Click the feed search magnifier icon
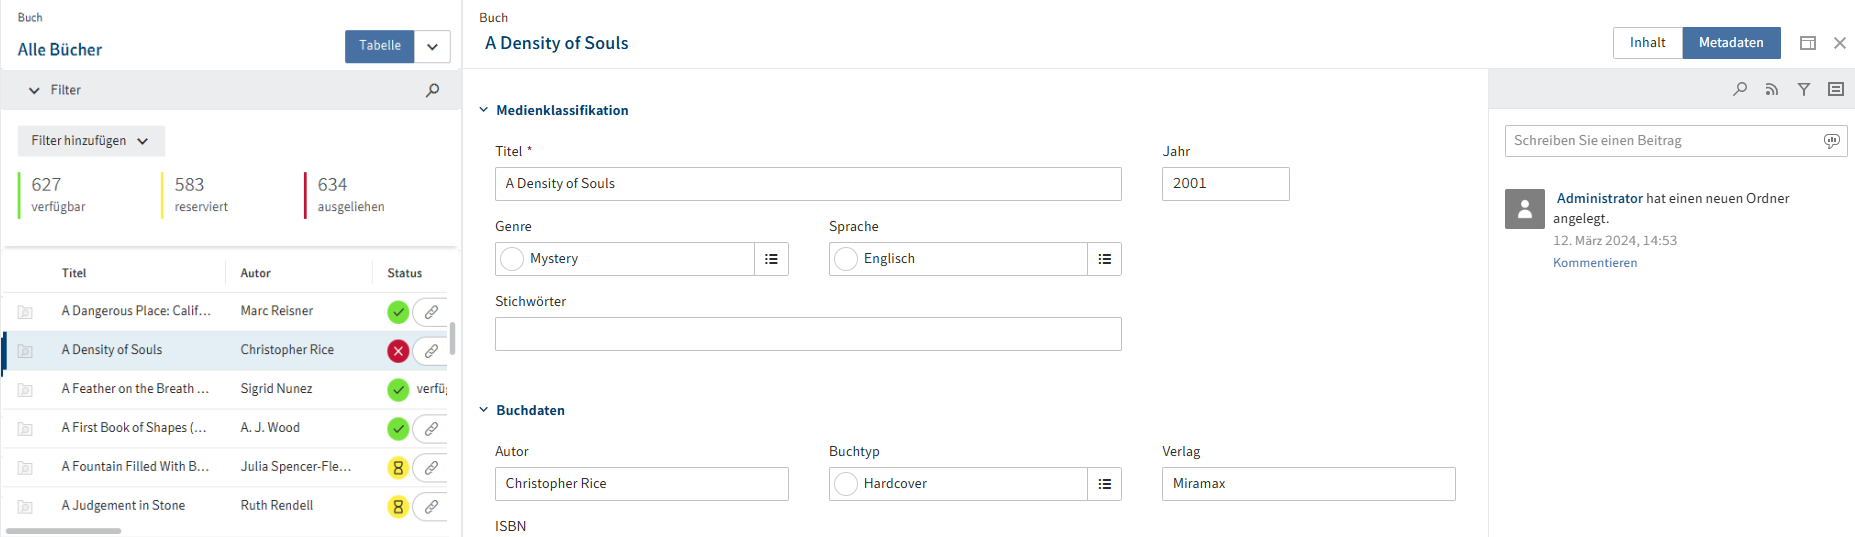1855x537 pixels. 1740,89
